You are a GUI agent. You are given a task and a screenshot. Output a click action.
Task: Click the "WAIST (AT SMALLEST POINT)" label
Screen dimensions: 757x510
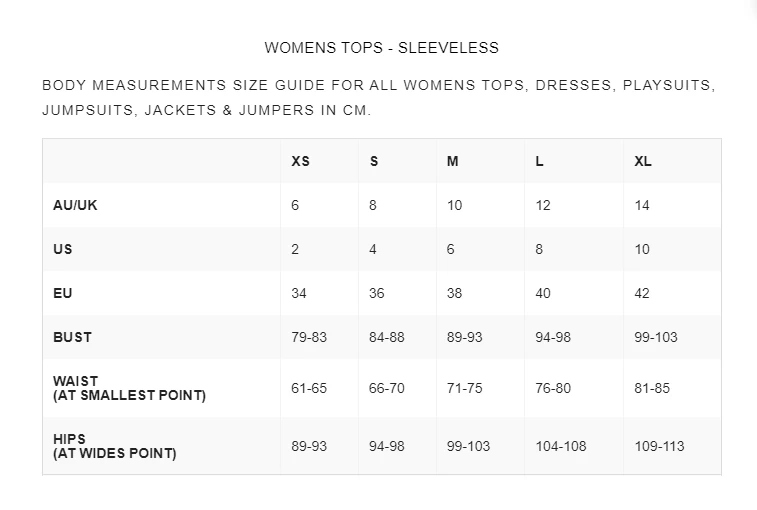[129, 388]
